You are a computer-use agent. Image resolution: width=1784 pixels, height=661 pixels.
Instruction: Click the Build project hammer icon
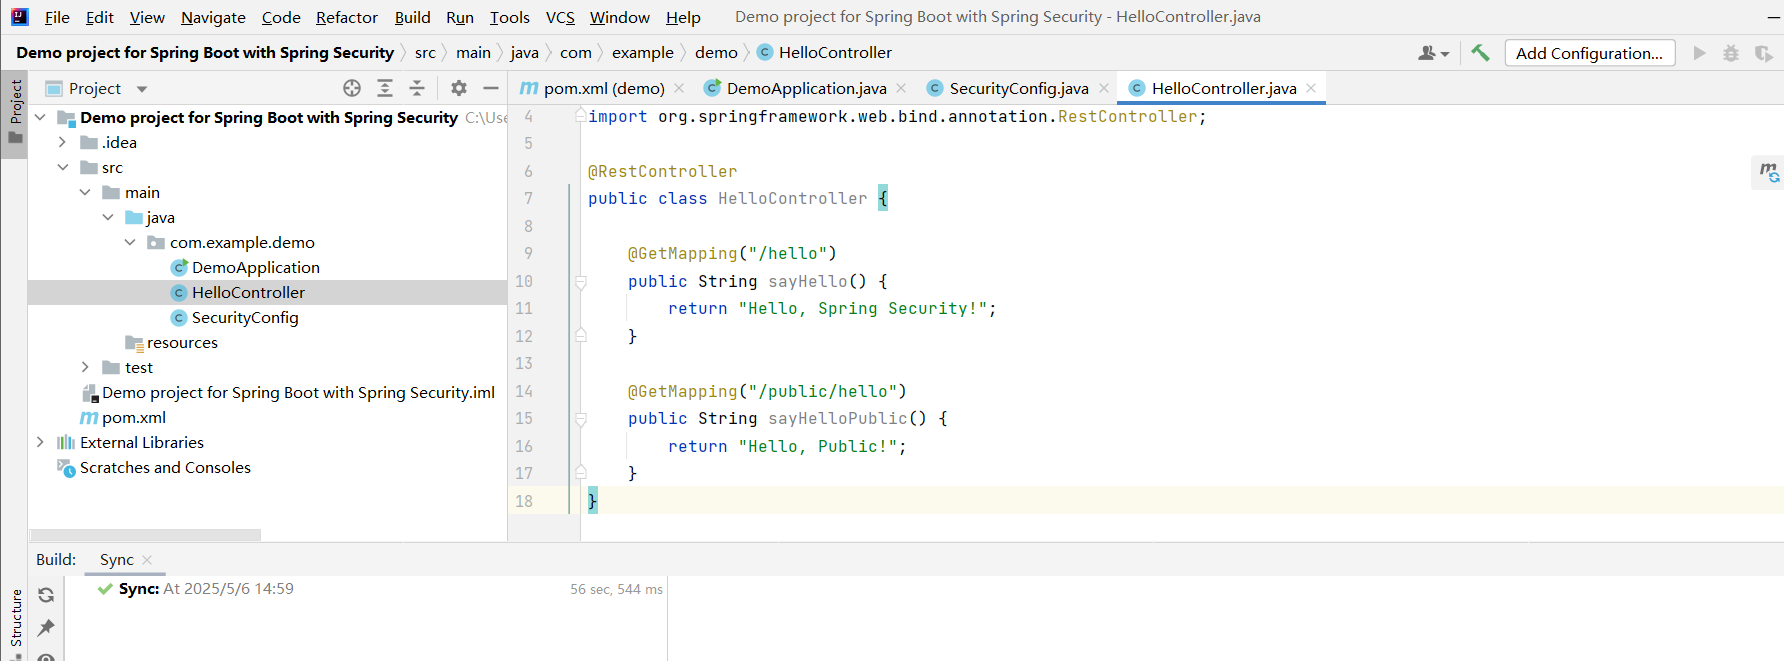pyautogui.click(x=1480, y=53)
